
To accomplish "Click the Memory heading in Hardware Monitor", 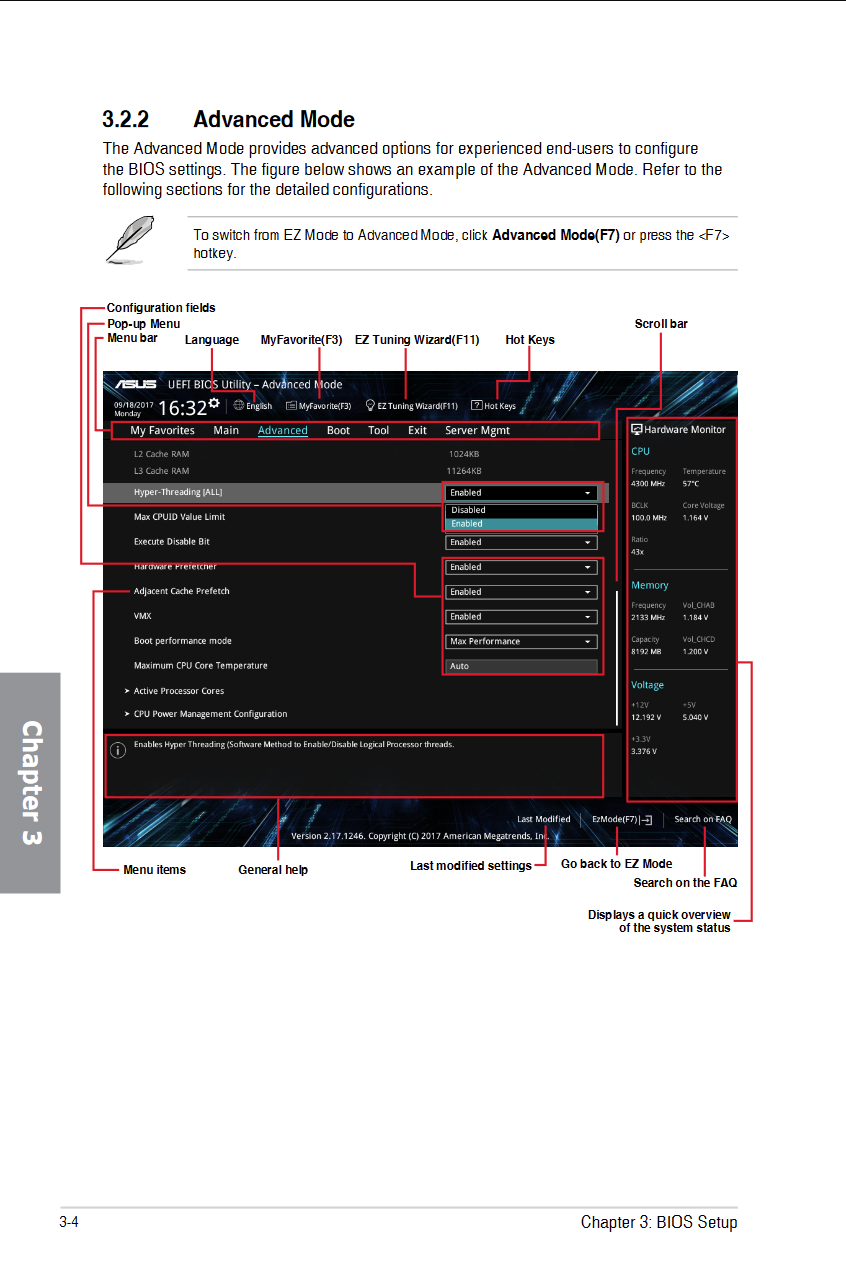I will [650, 585].
